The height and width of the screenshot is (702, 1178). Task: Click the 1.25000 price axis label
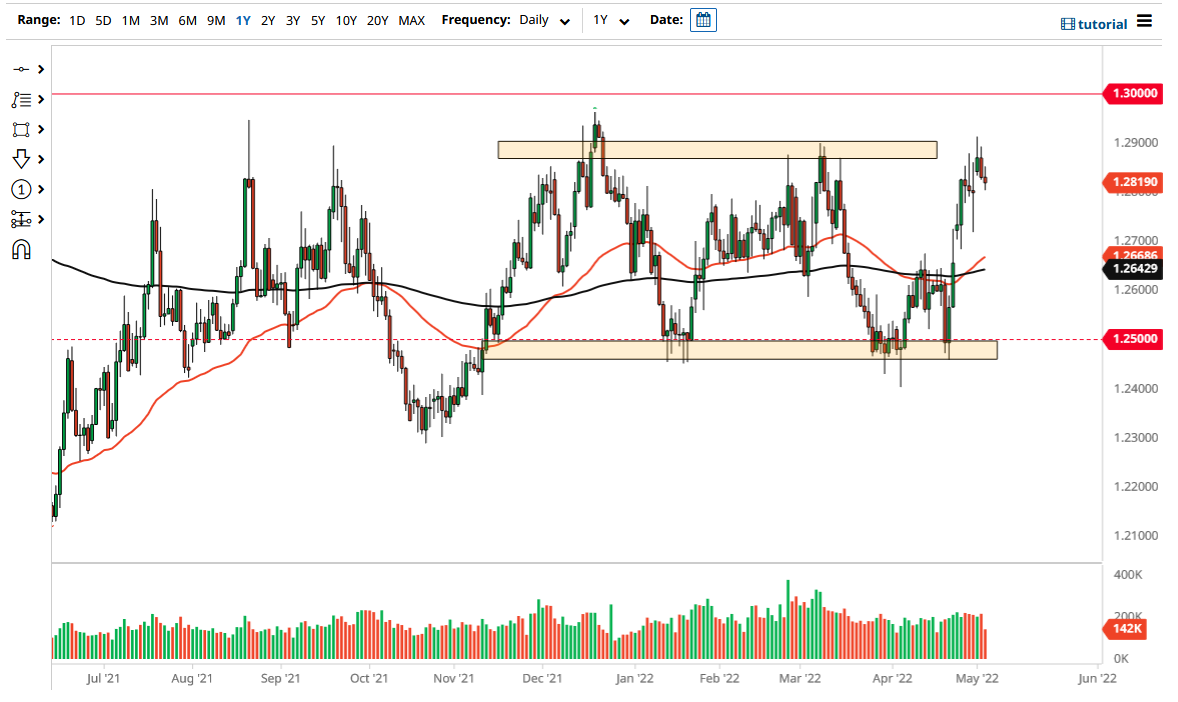1135,339
